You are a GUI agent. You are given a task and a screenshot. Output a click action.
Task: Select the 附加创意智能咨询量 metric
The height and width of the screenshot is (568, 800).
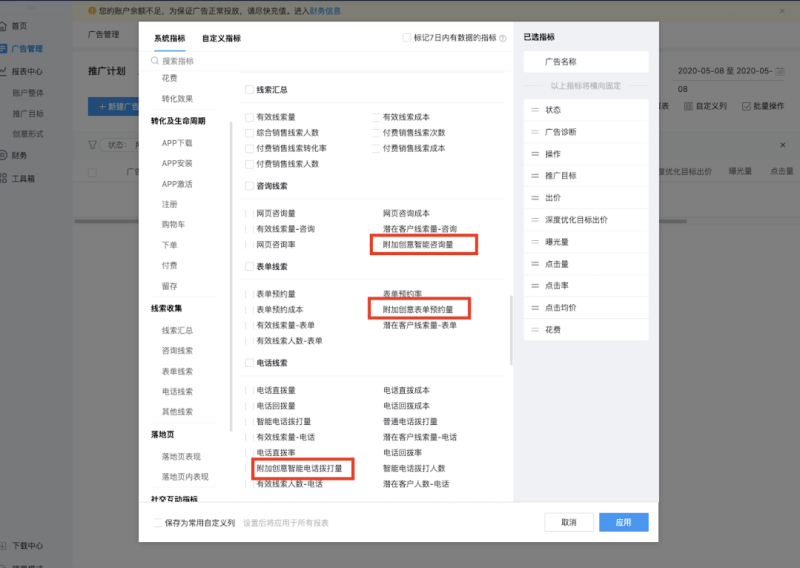pos(418,244)
